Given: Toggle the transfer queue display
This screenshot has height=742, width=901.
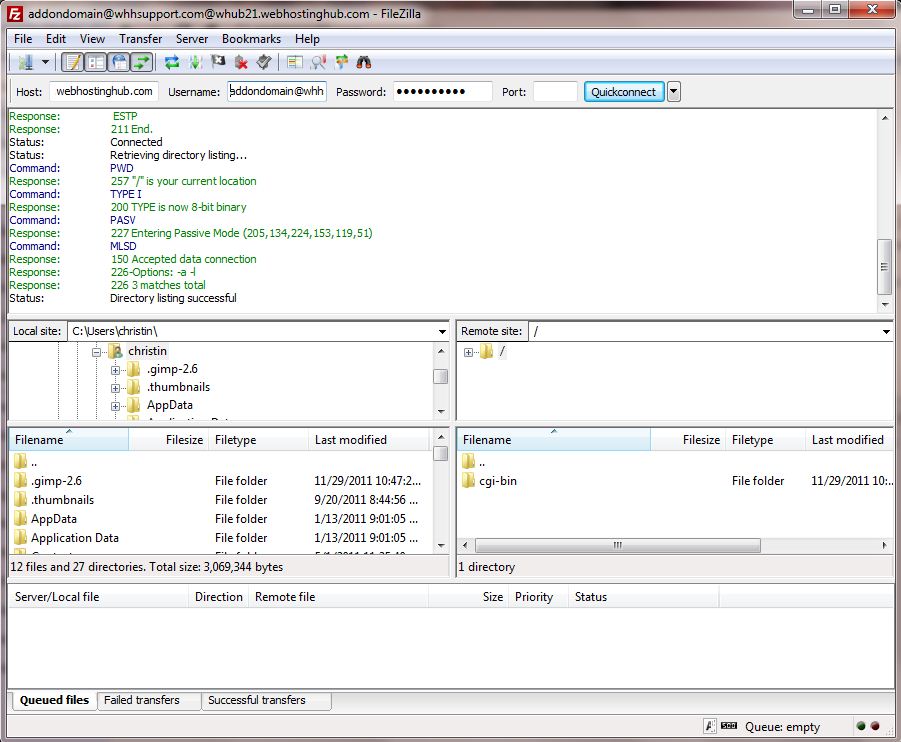Looking at the screenshot, I should (142, 62).
